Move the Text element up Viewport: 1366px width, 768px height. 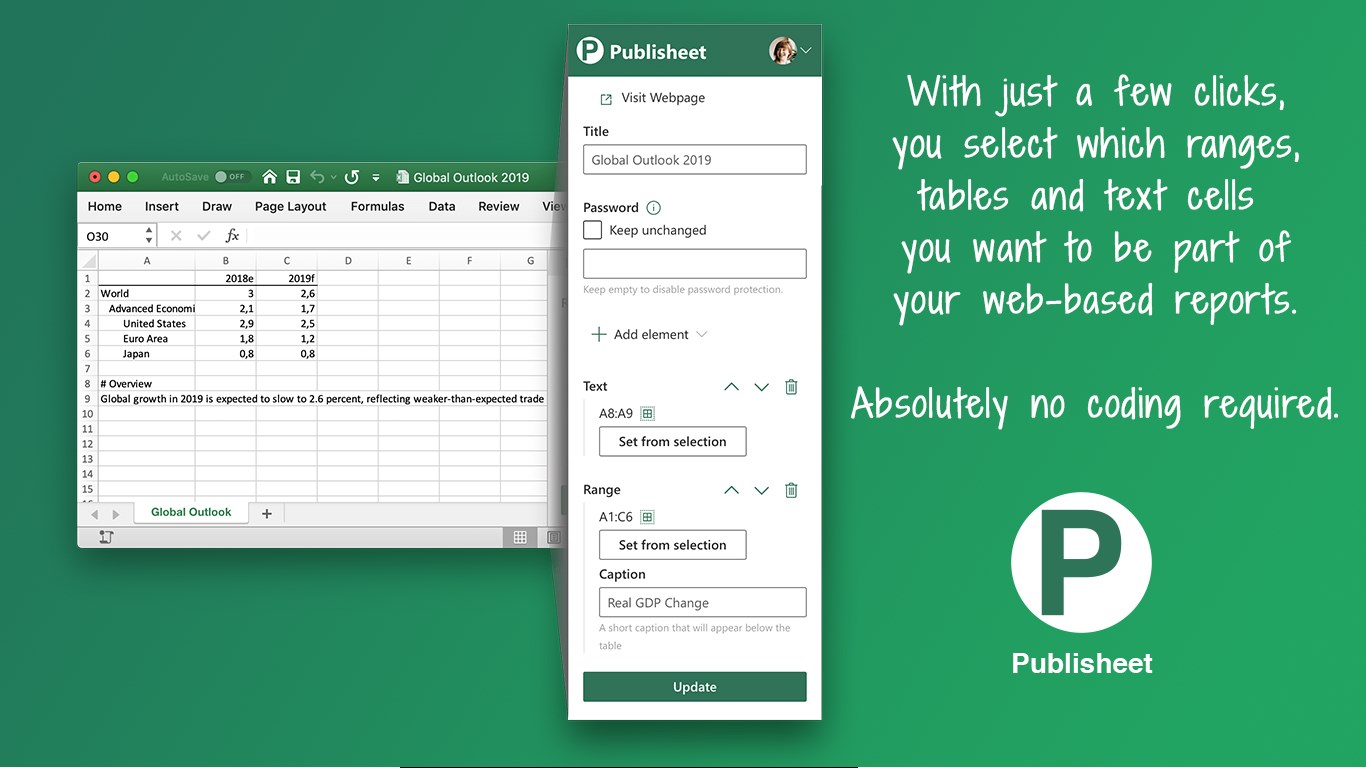tap(732, 387)
